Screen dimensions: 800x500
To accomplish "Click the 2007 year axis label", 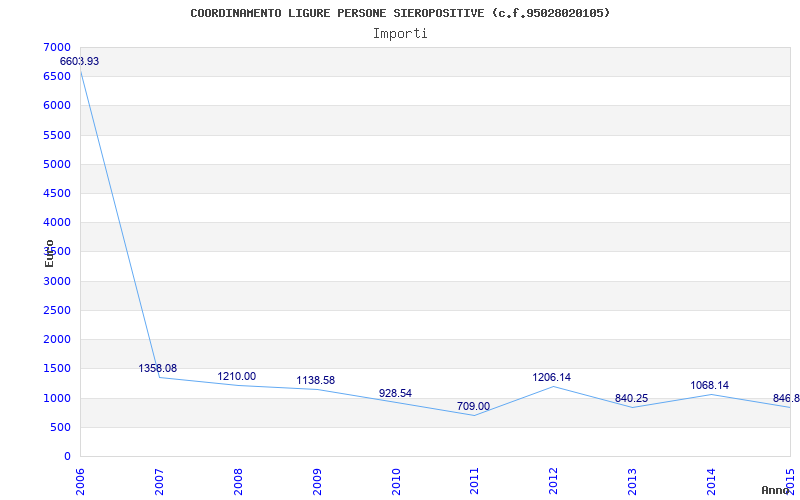I will [x=159, y=482].
